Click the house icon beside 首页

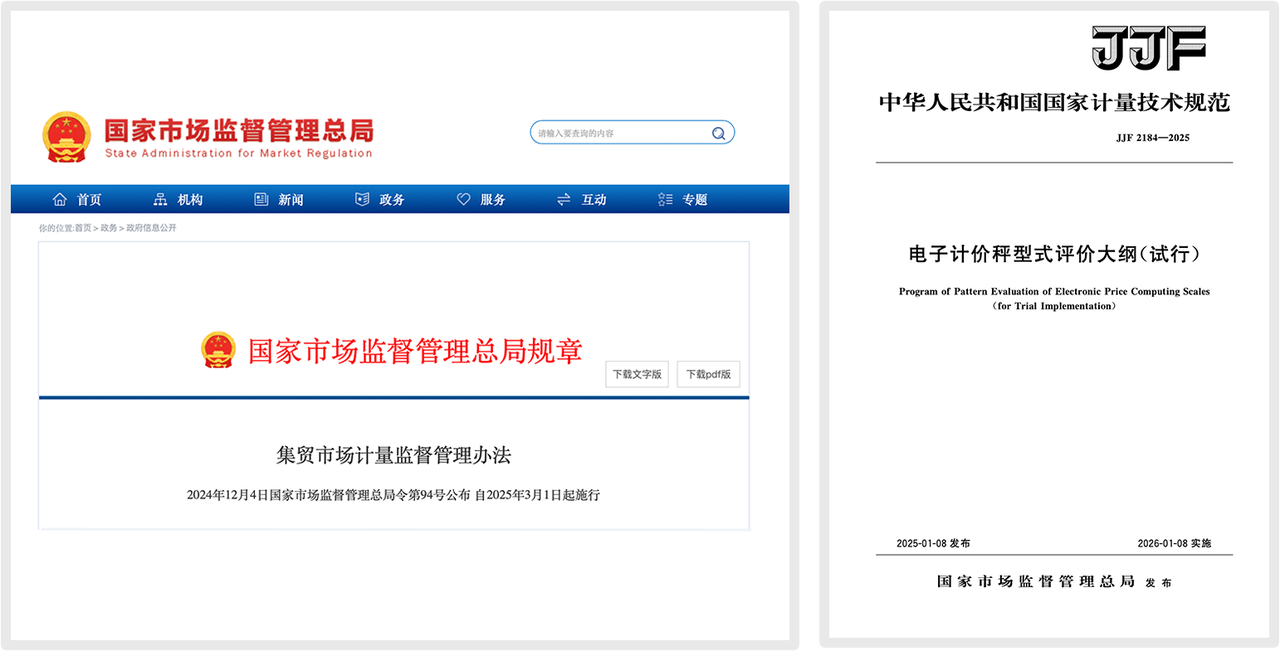click(x=60, y=199)
